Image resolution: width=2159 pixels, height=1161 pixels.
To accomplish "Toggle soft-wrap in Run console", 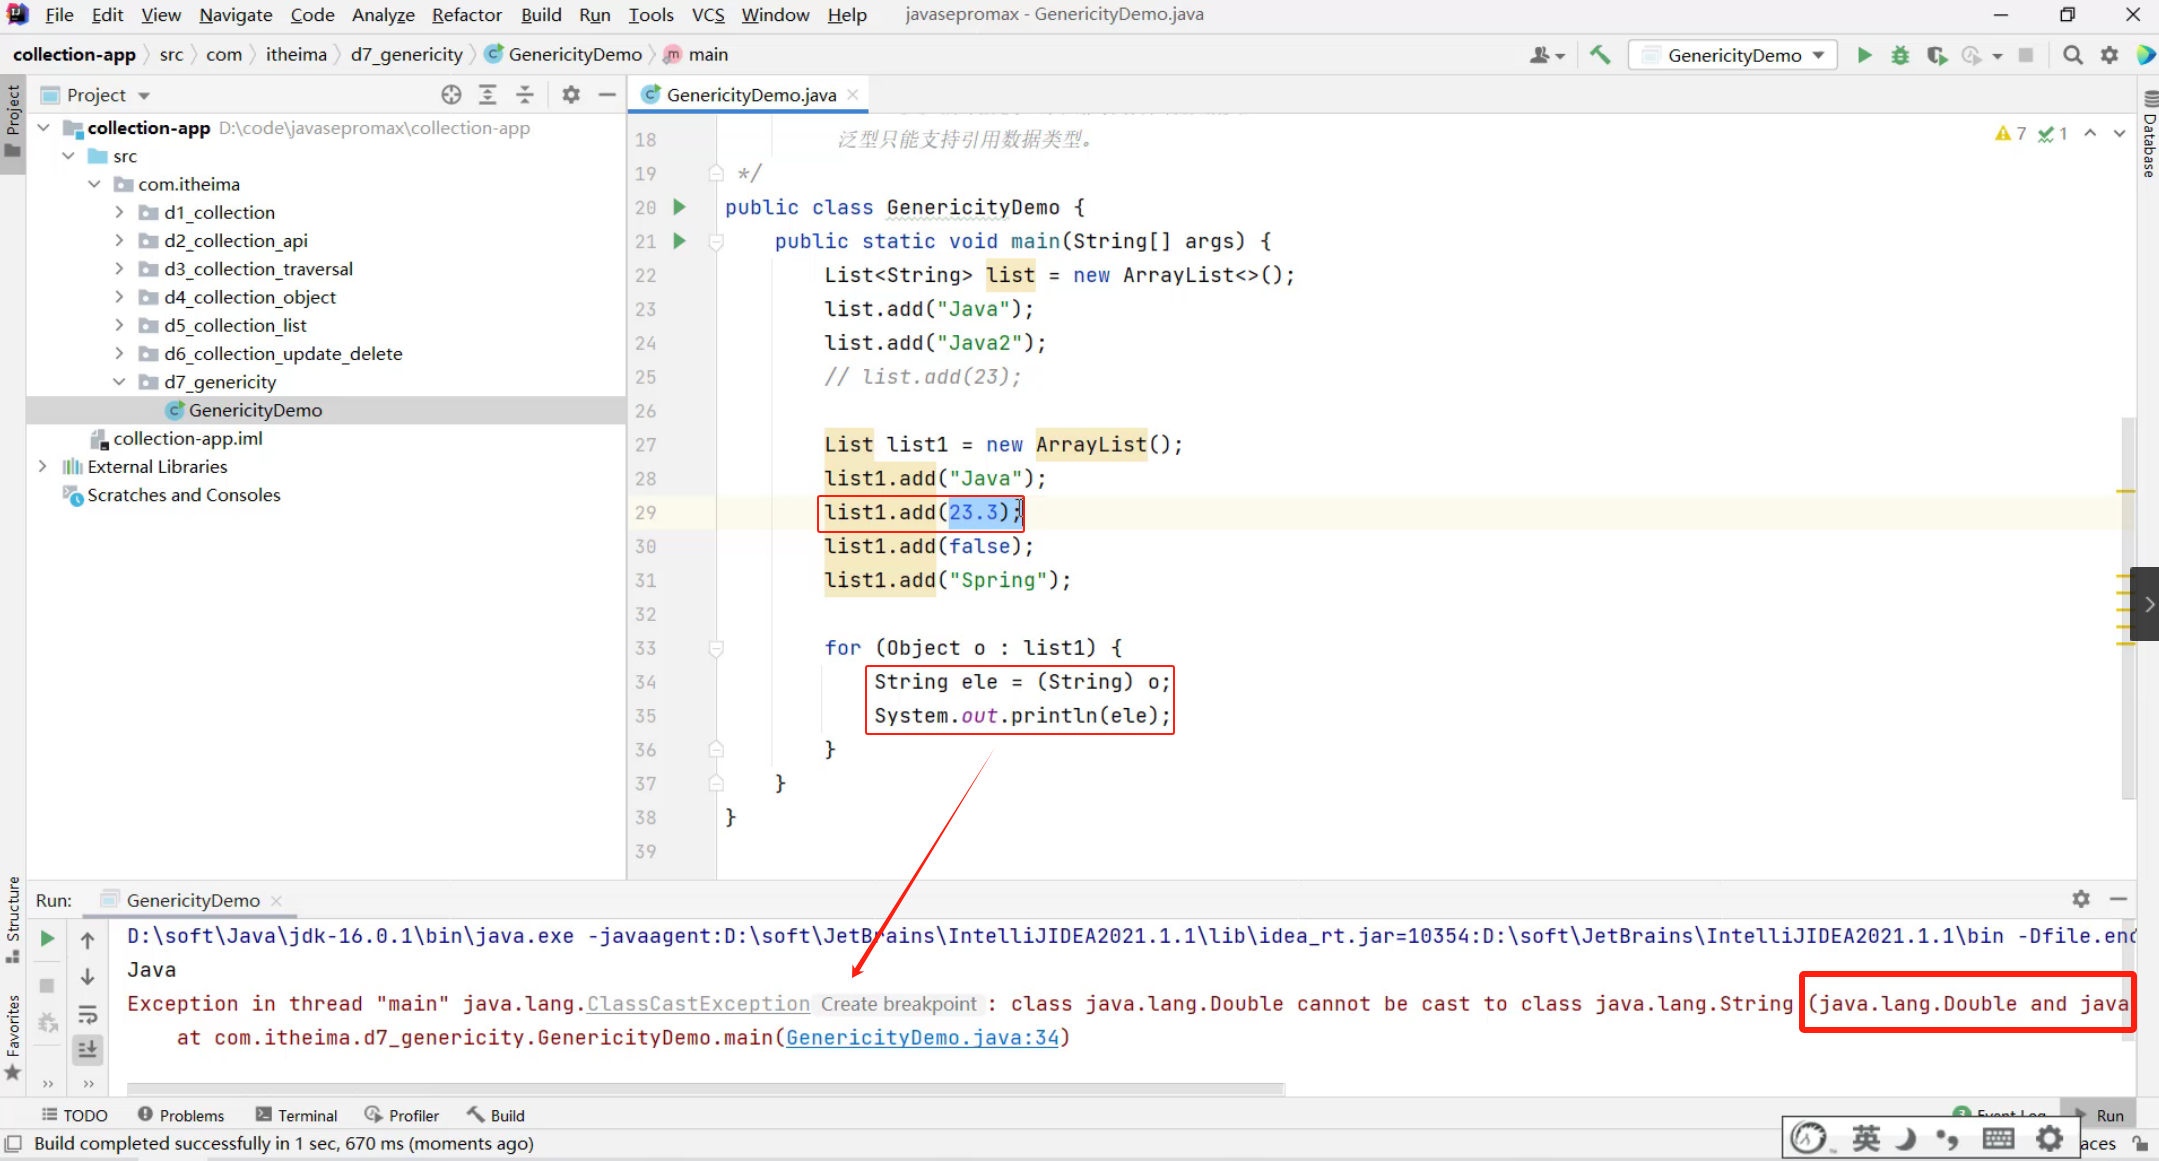I will (88, 1015).
